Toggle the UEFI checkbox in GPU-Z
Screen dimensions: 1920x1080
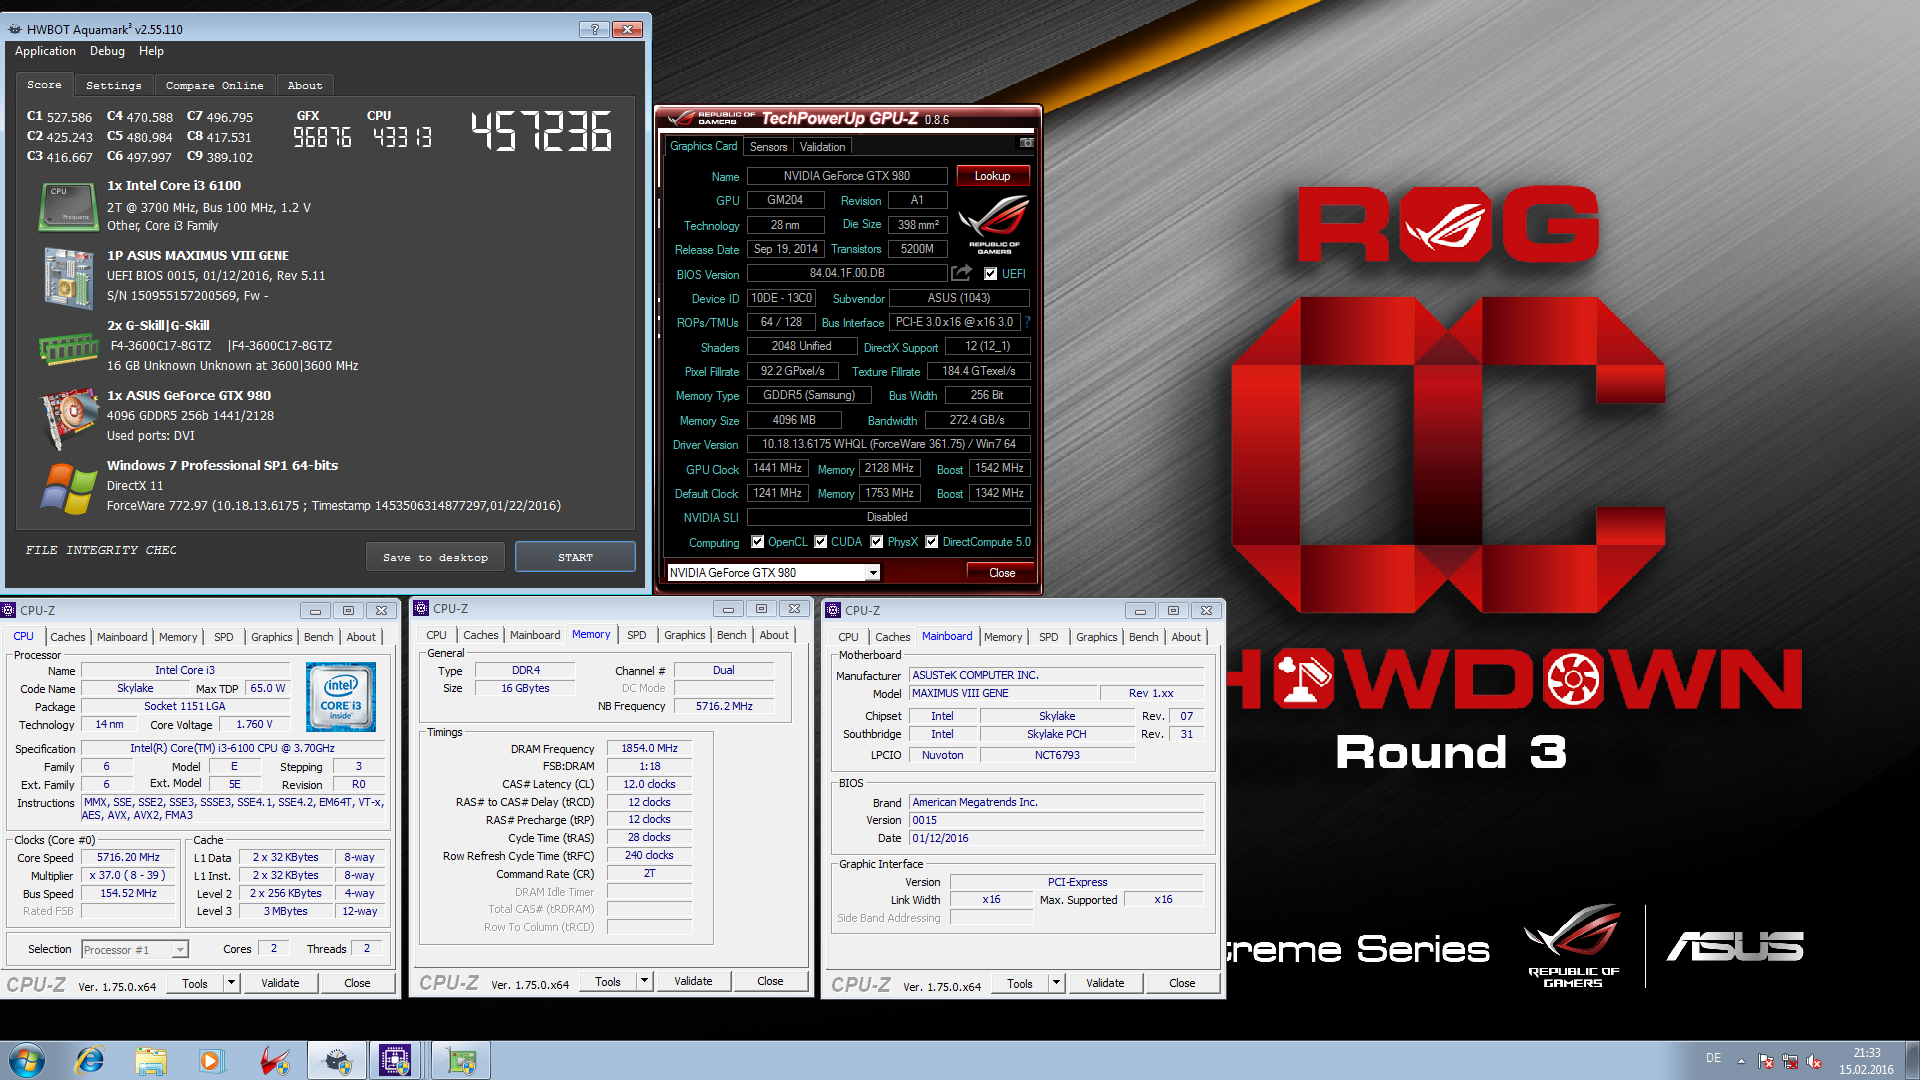990,273
